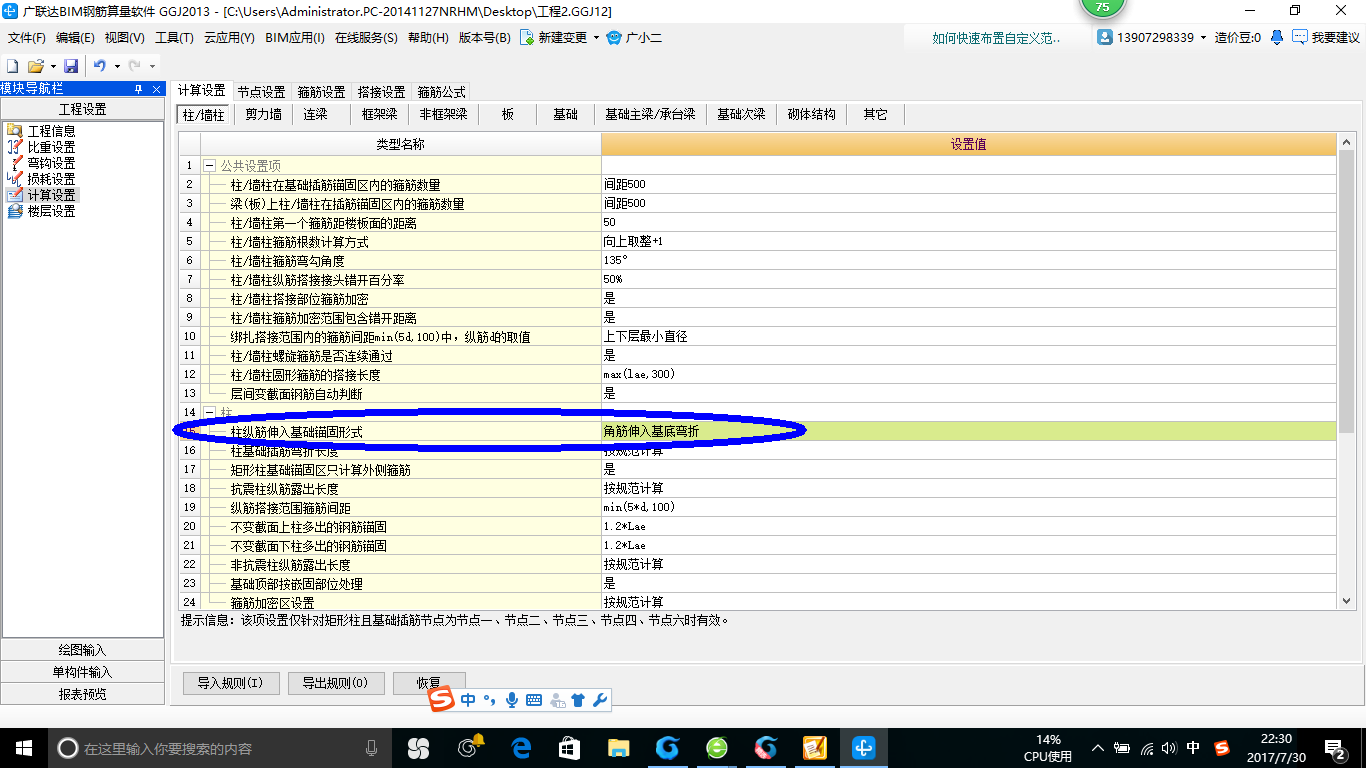Select the 剪力墙 sub-tab

[263, 114]
